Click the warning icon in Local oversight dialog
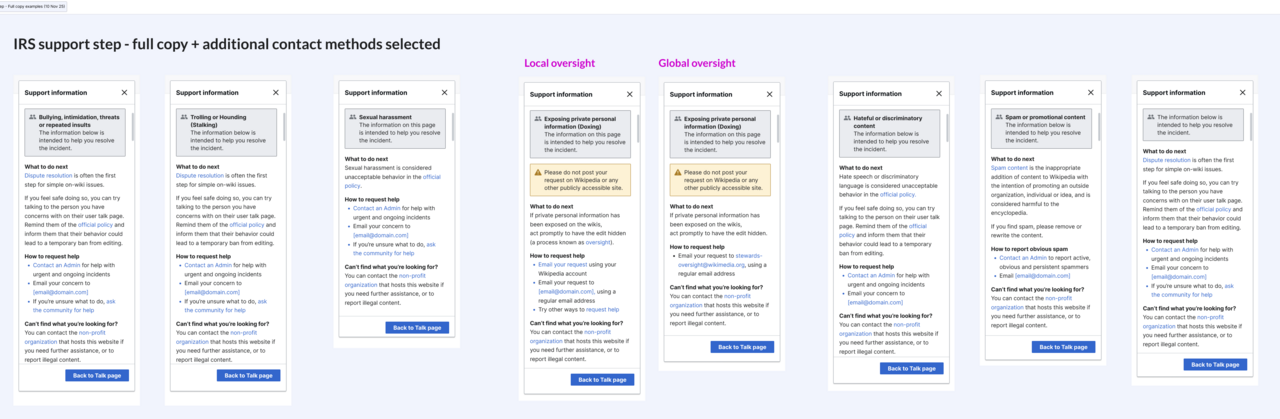The height and width of the screenshot is (419, 1280). click(x=539, y=172)
